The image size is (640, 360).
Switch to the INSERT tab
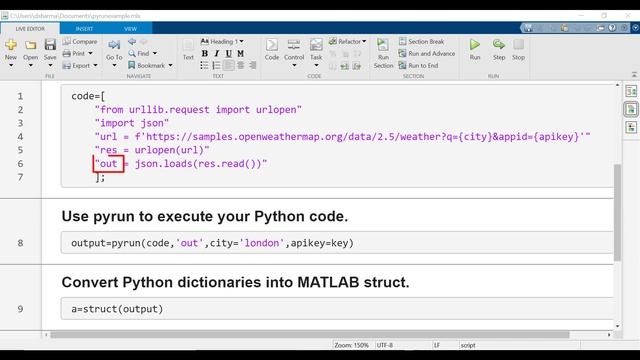pyautogui.click(x=84, y=29)
